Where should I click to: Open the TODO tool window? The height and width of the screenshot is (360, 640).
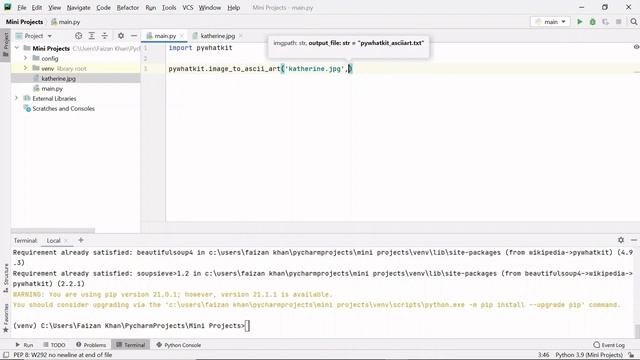pyautogui.click(x=54, y=345)
